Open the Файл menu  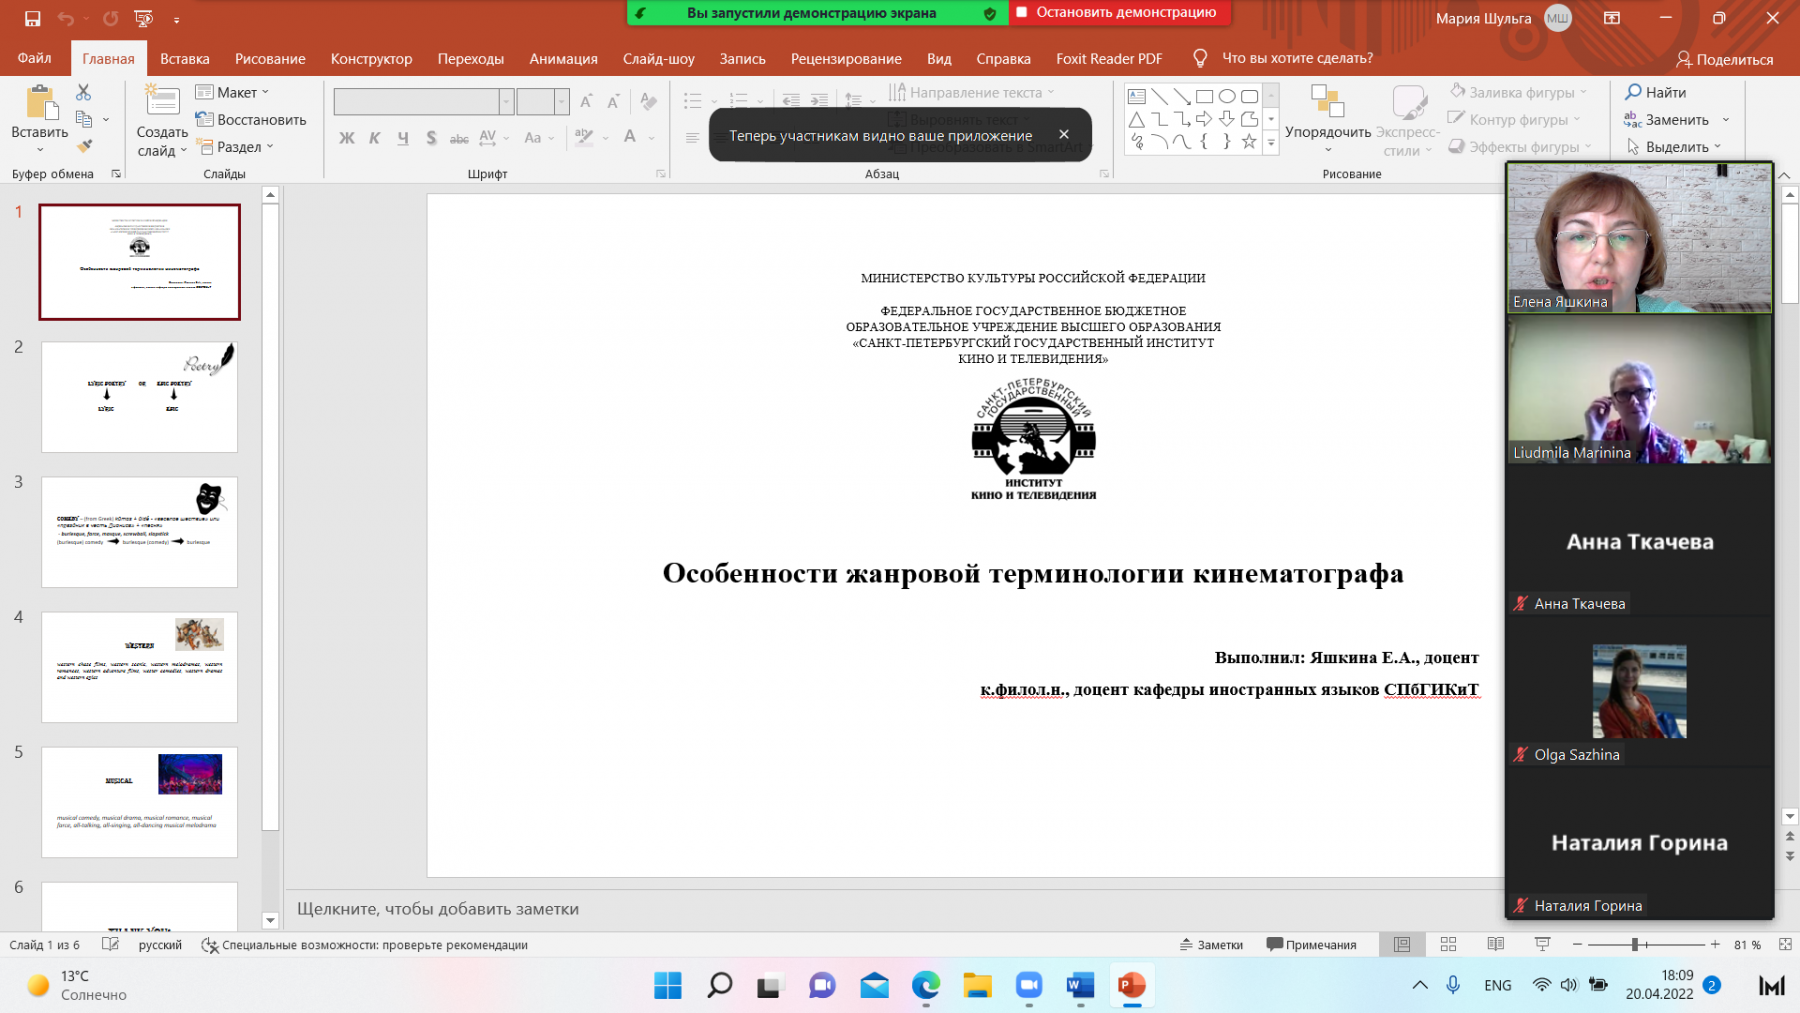34,58
